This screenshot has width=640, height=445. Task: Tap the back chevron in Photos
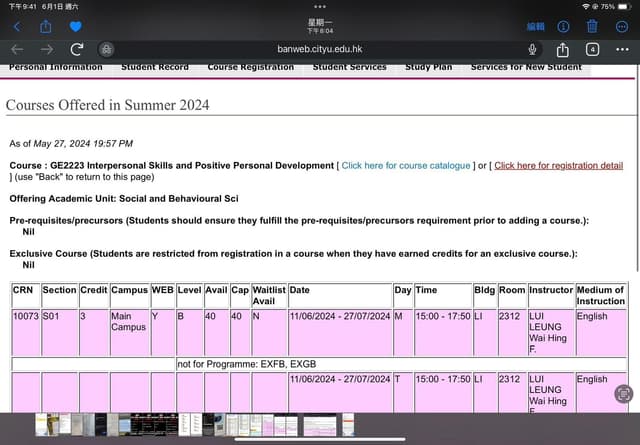tap(16, 26)
